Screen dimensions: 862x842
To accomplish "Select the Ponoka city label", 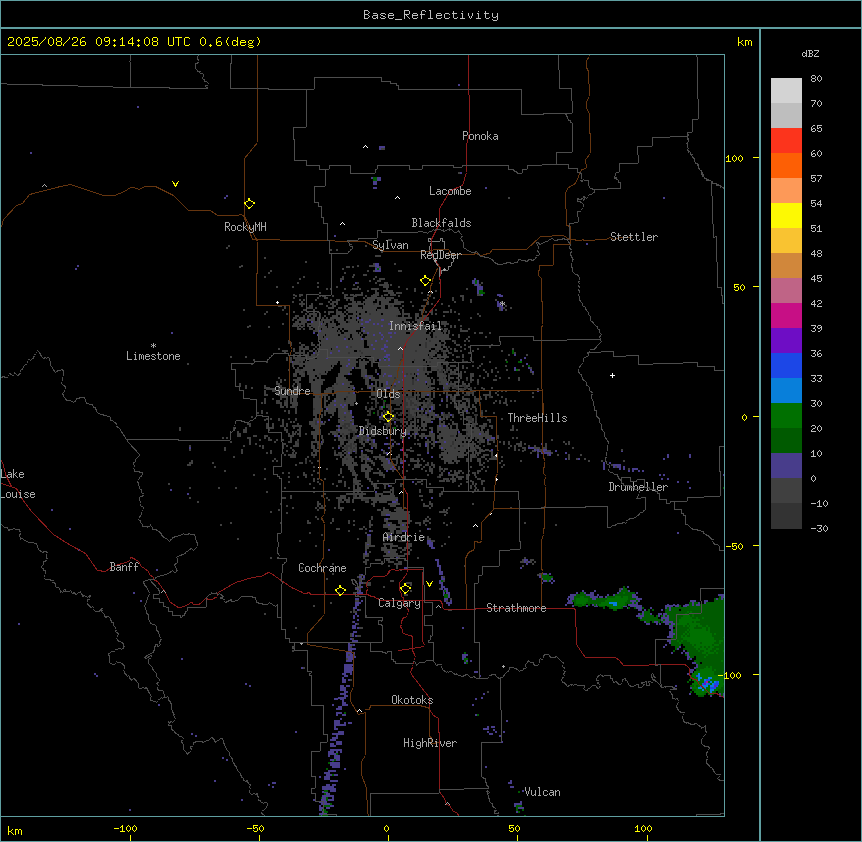I will 480,136.
